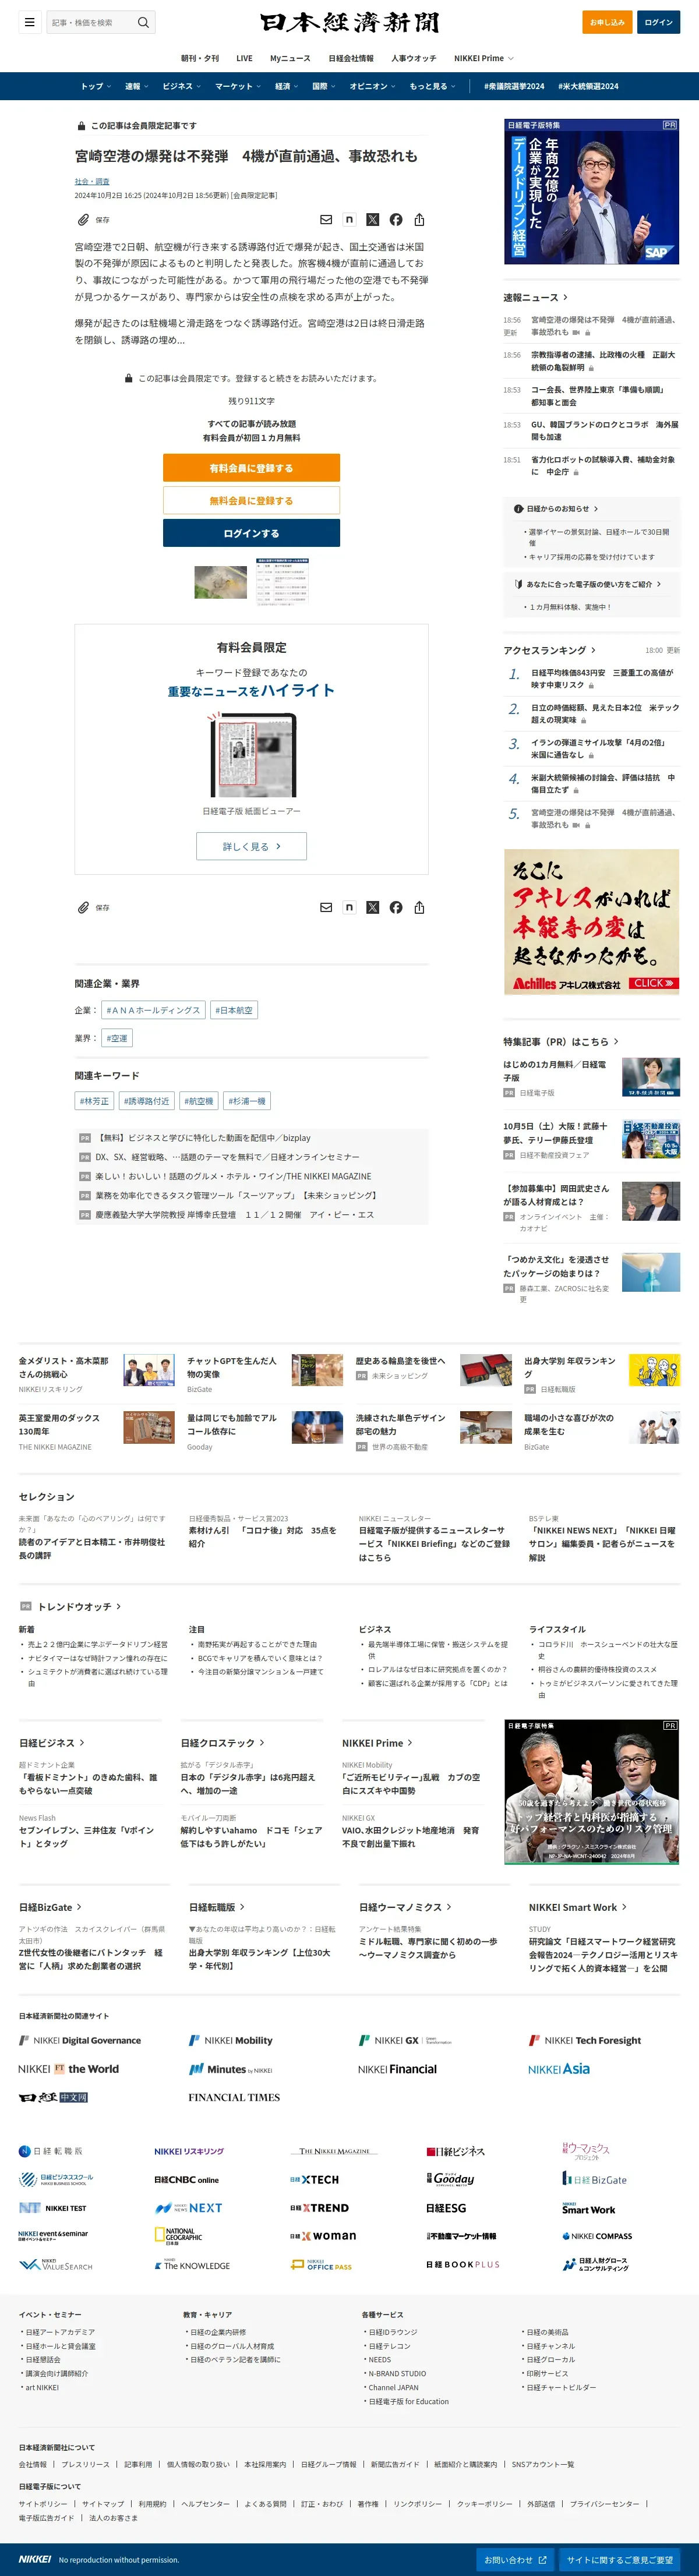Select the #杉浦一機 keyword tag
The image size is (699, 2576).
click(247, 1101)
